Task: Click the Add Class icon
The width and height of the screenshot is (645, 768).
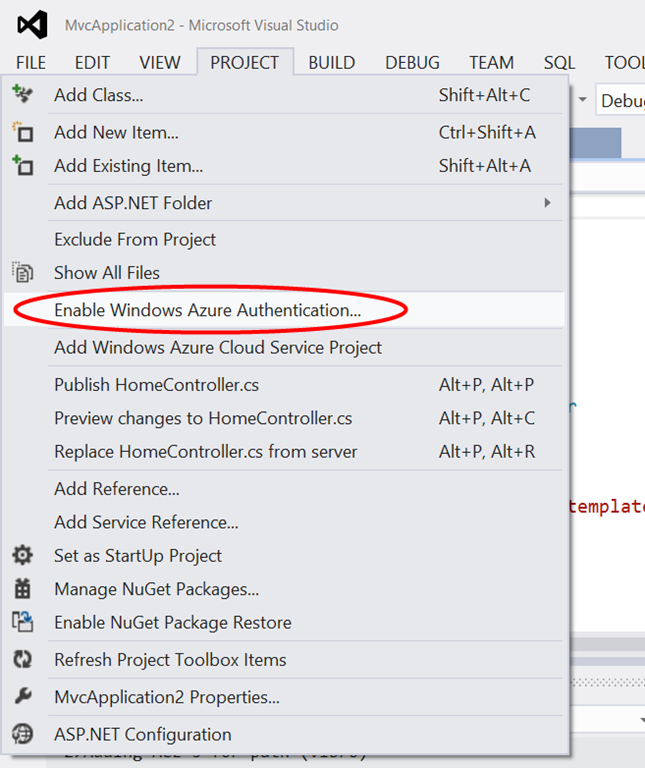Action: point(22,94)
